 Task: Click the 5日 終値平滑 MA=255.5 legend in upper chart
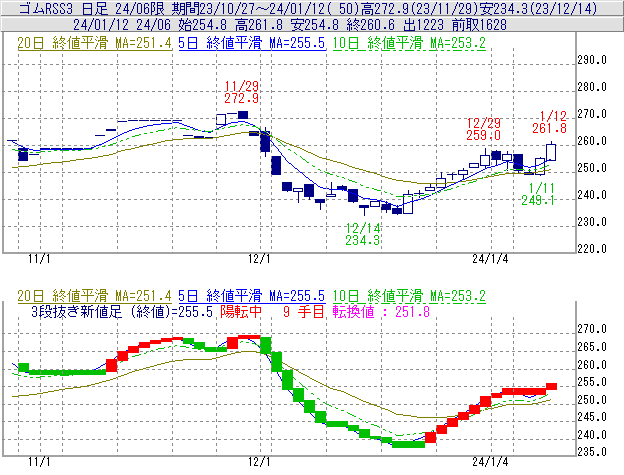pos(252,43)
